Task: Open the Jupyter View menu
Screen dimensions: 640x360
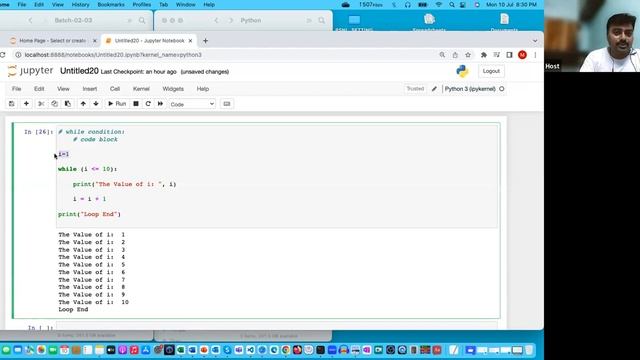Action: [63, 89]
